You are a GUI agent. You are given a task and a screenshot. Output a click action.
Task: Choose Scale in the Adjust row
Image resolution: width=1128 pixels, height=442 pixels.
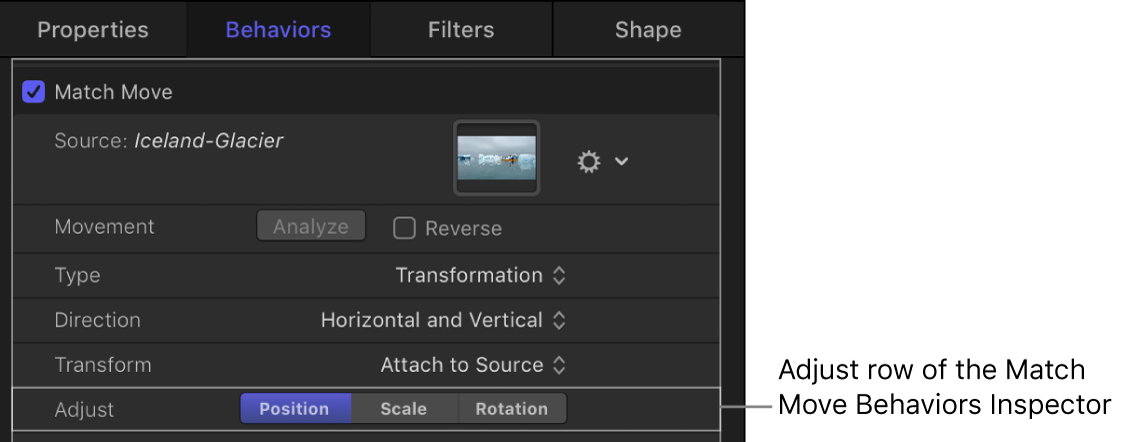pos(404,409)
